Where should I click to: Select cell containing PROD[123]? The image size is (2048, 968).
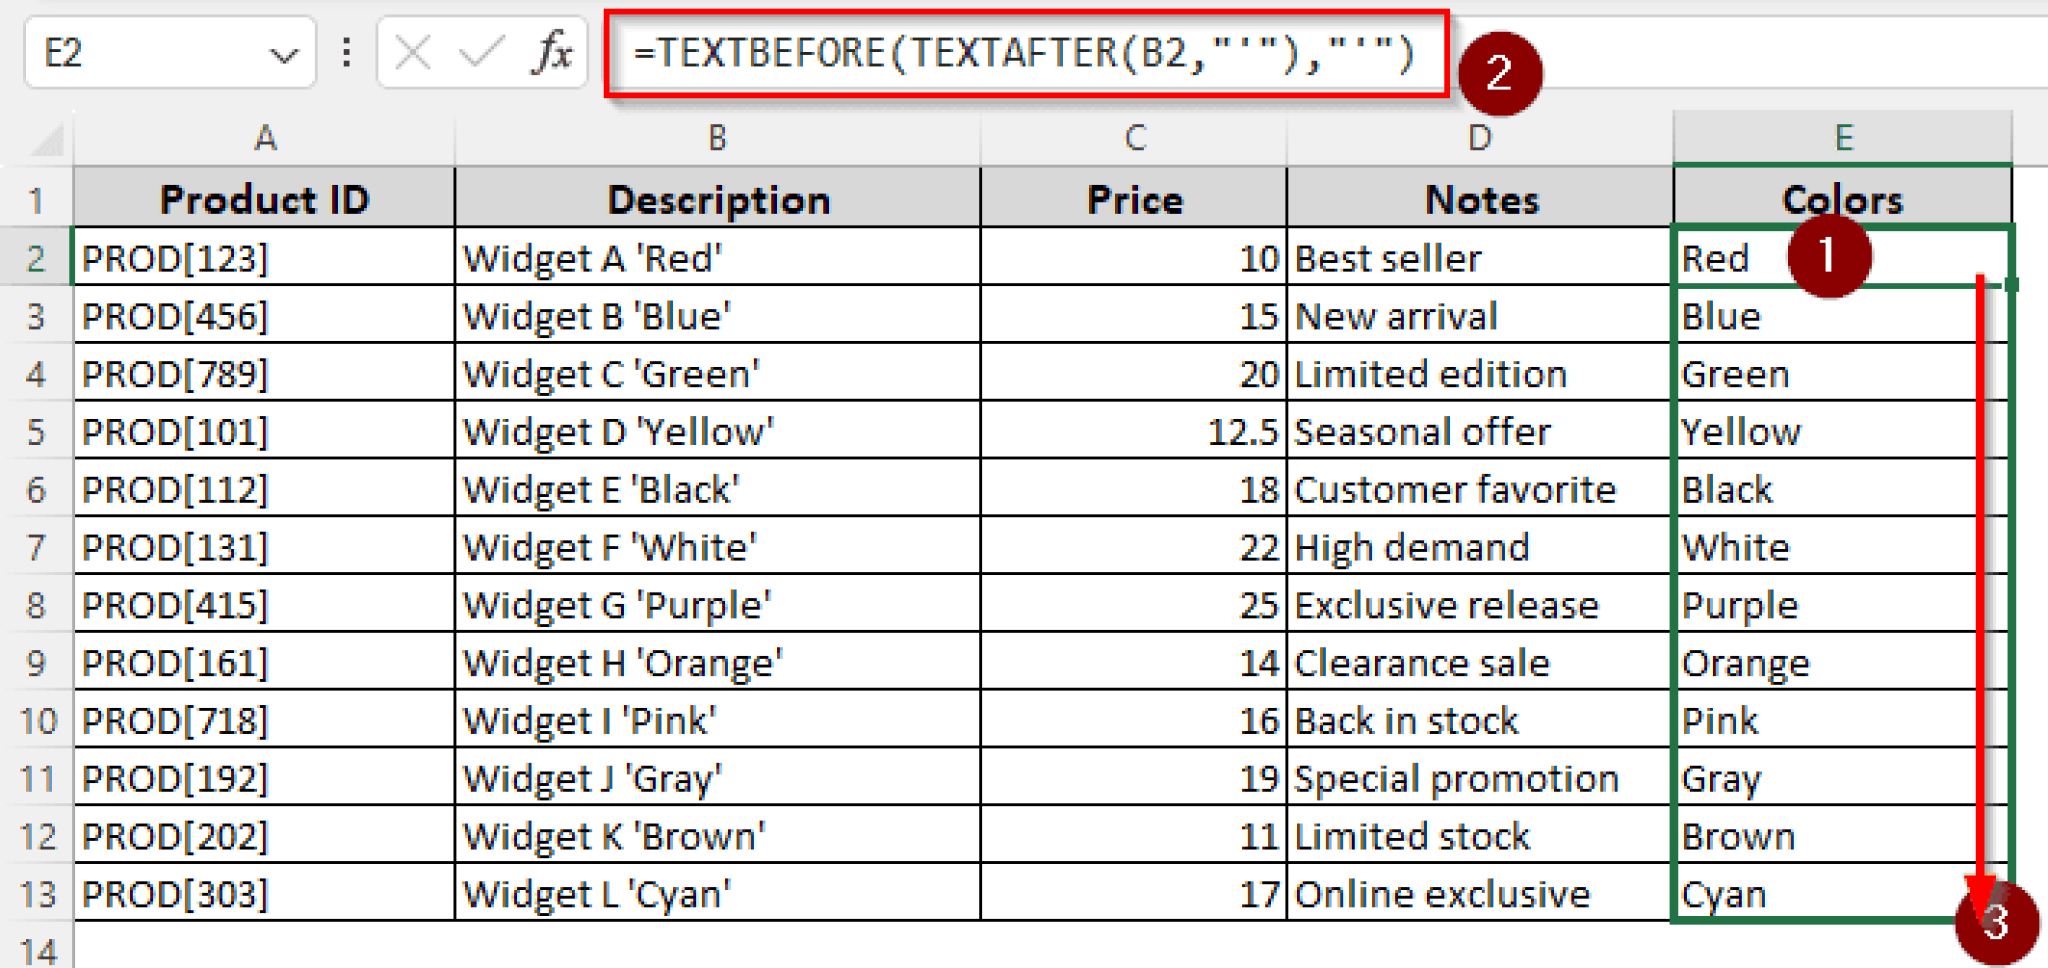pos(264,257)
